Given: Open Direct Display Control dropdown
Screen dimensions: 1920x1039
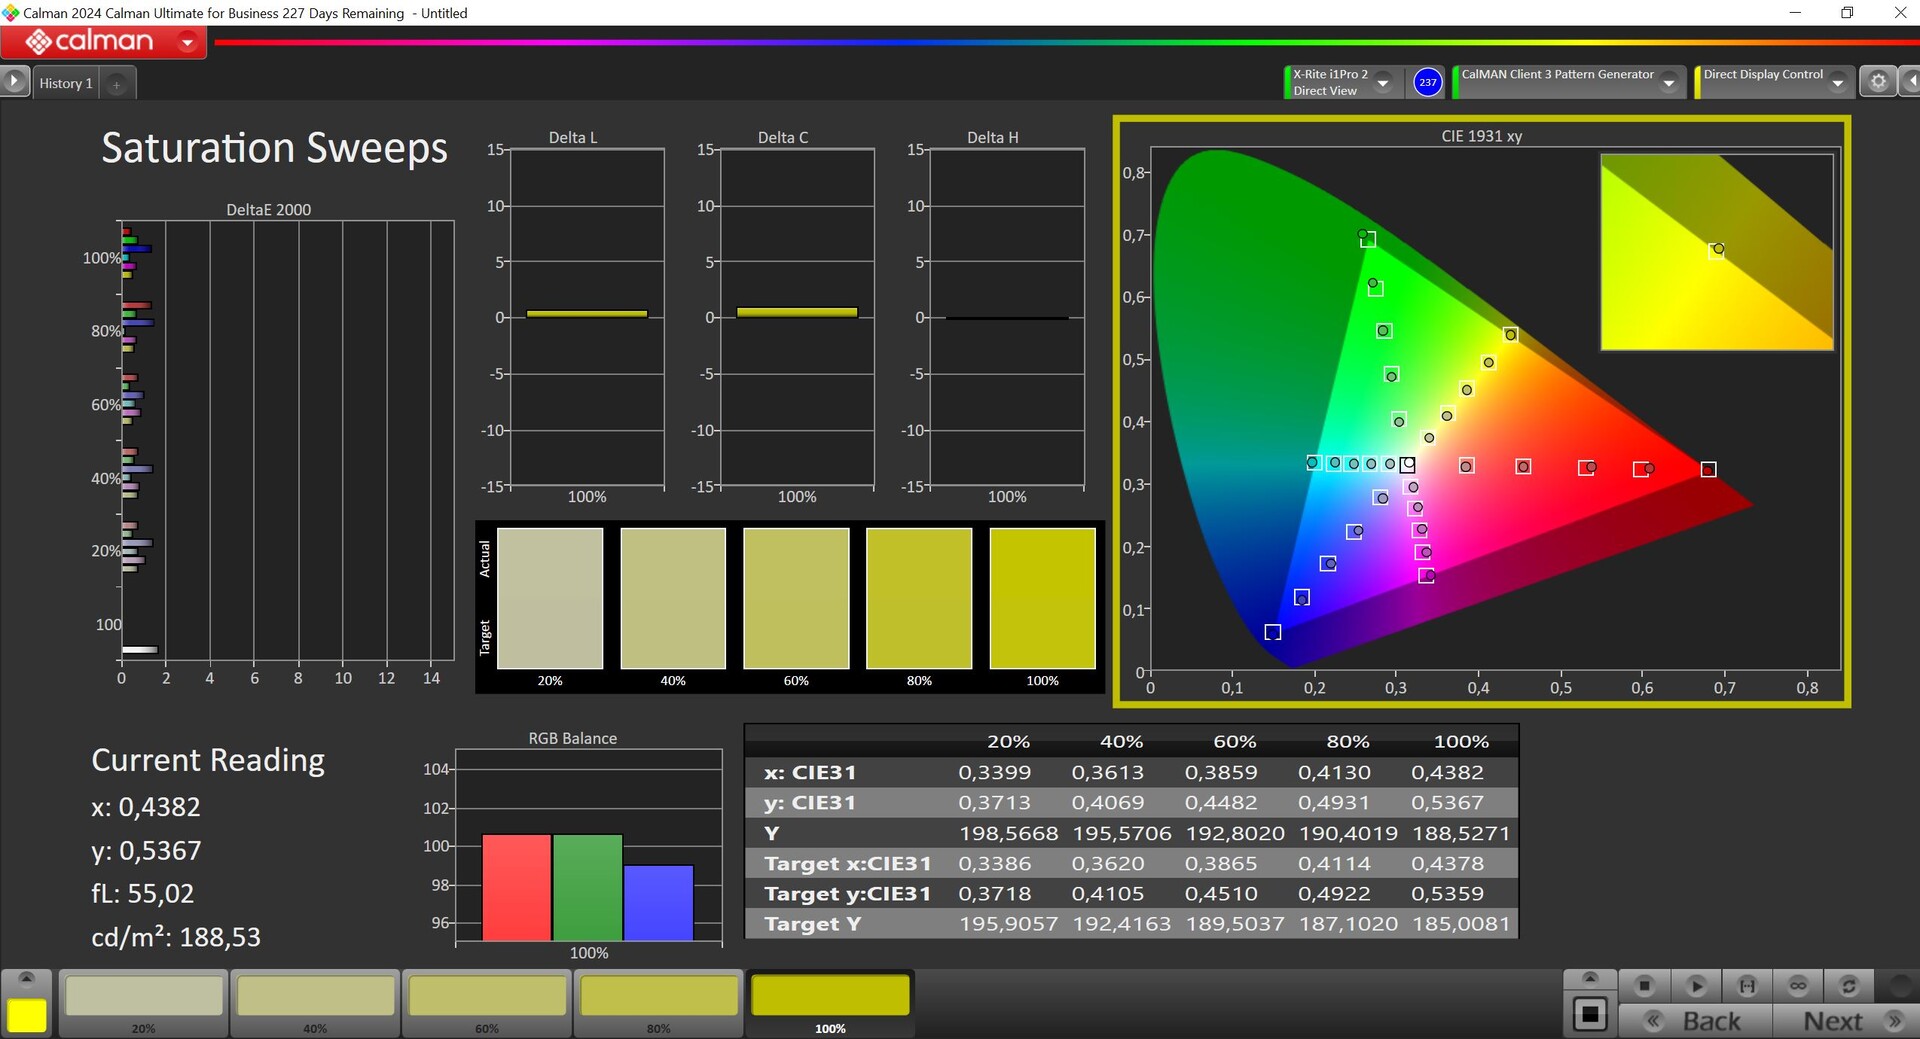Looking at the screenshot, I should coord(1838,83).
